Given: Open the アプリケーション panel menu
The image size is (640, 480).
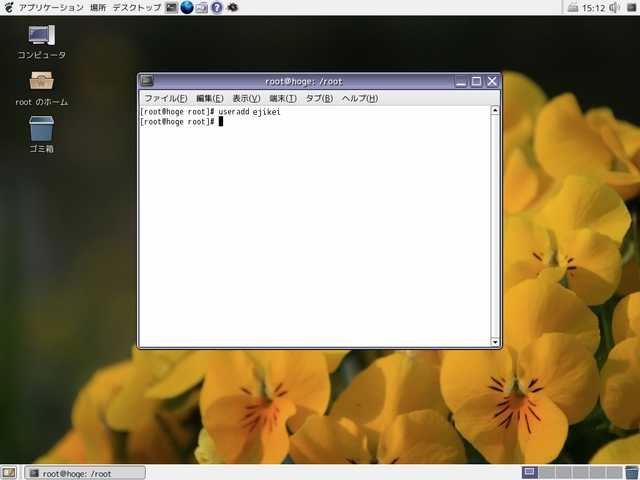Looking at the screenshot, I should (51, 7).
